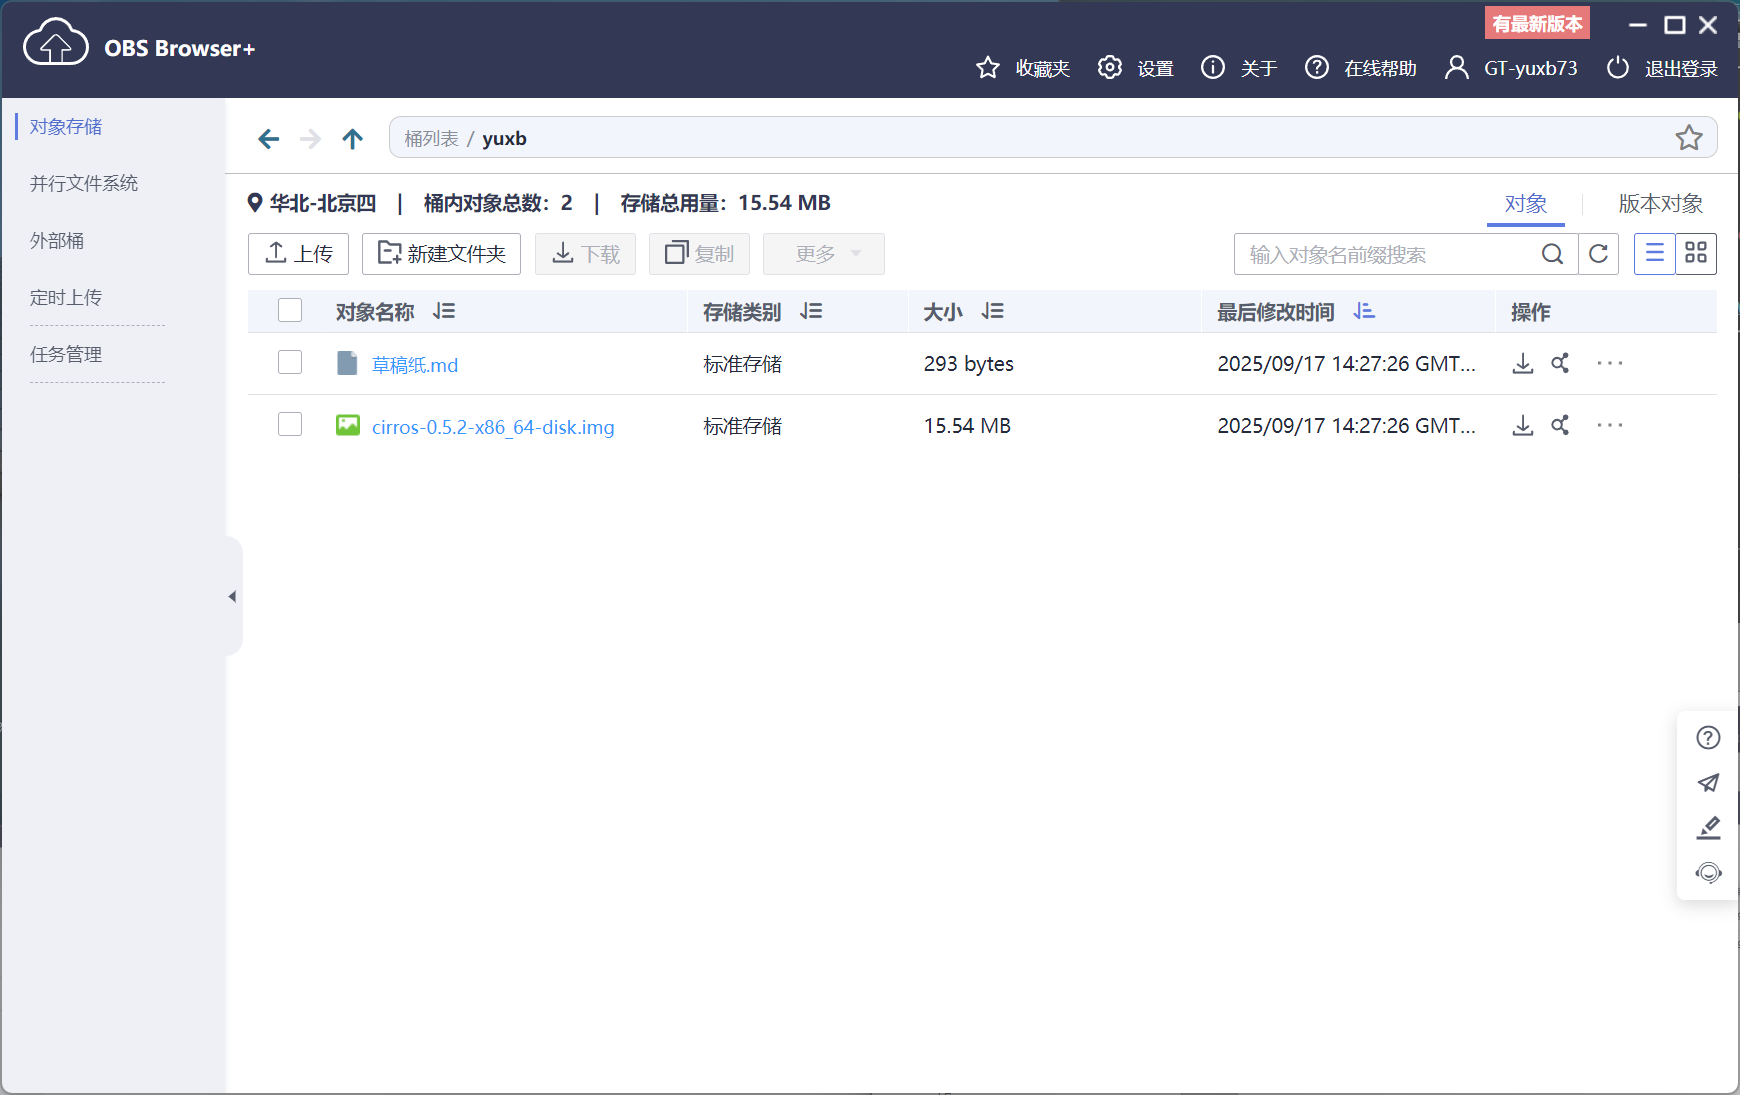Click the 桶列表 breadcrumb
Viewport: 1740px width, 1095px height.
point(431,138)
